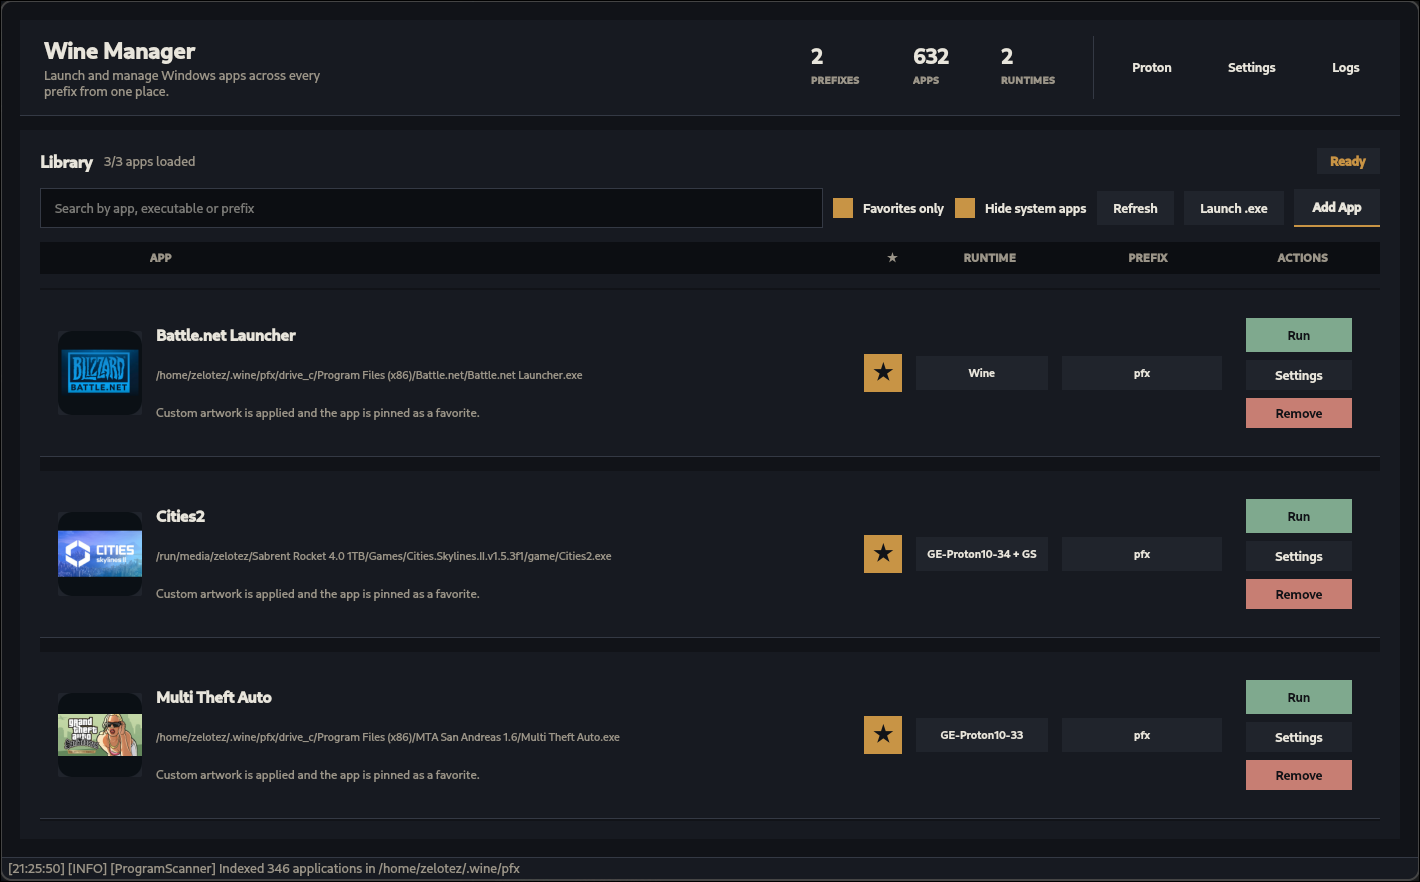Click the Blizzard Battle.net artwork thumbnail
1420x882 pixels.
100,373
